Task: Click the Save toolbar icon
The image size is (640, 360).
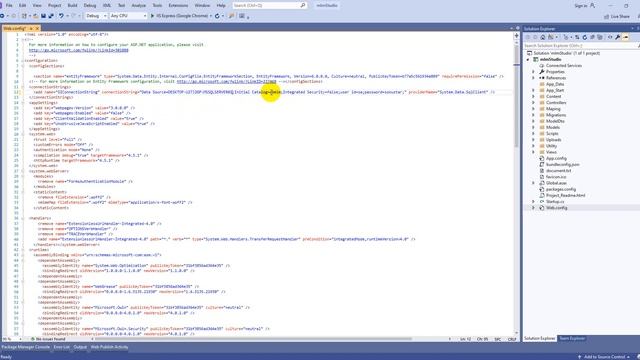Action: pos(43,16)
